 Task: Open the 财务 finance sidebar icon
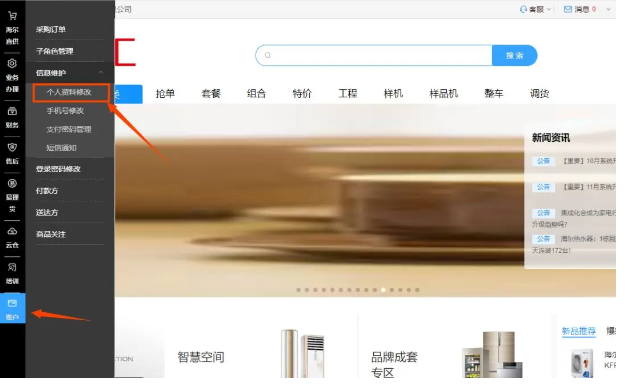click(12, 111)
